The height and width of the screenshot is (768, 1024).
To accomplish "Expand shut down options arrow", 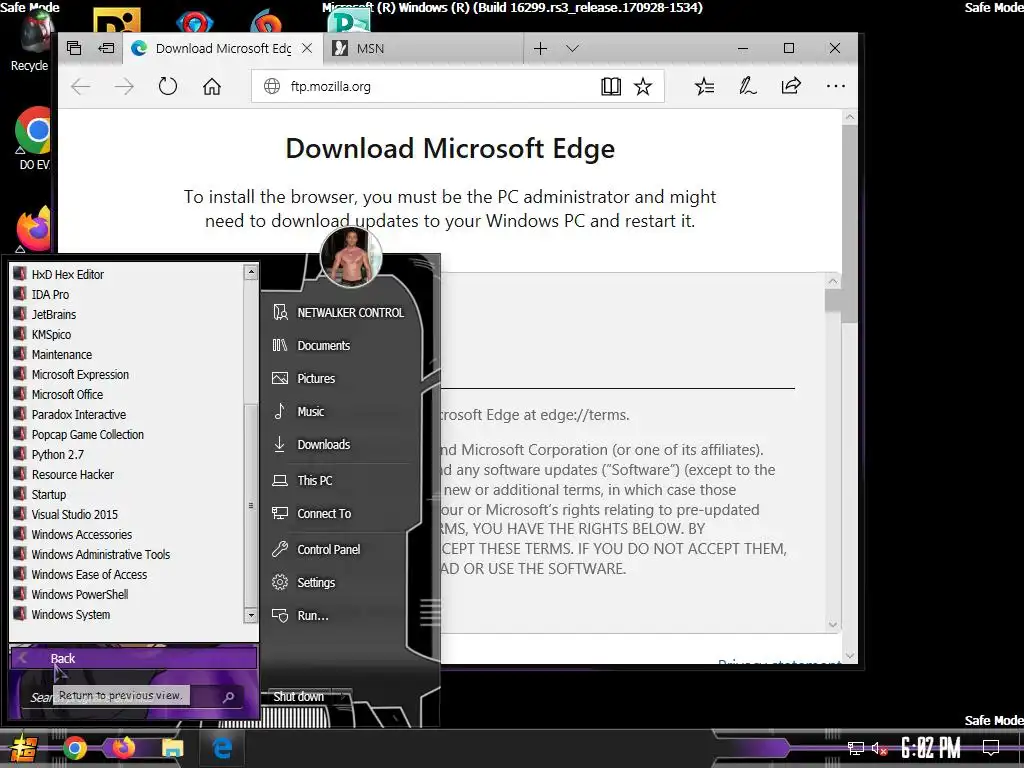I will (x=343, y=697).
